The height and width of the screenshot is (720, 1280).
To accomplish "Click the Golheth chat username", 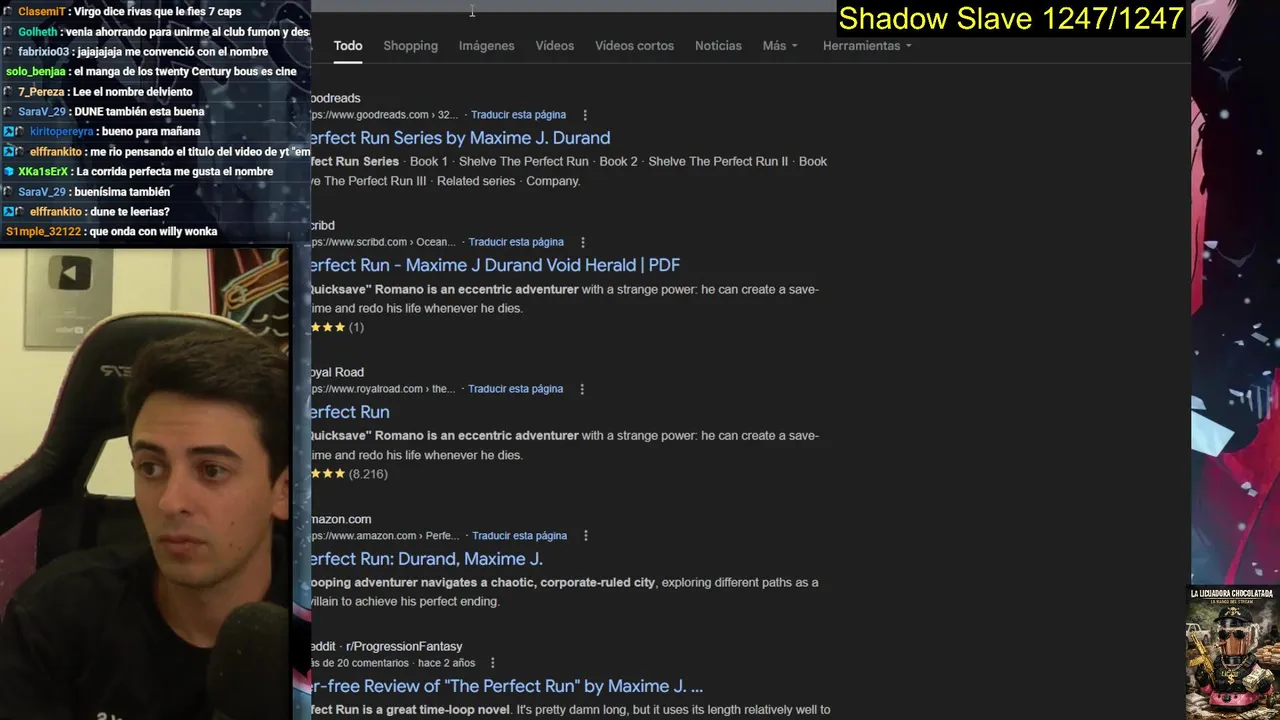I will coord(38,32).
